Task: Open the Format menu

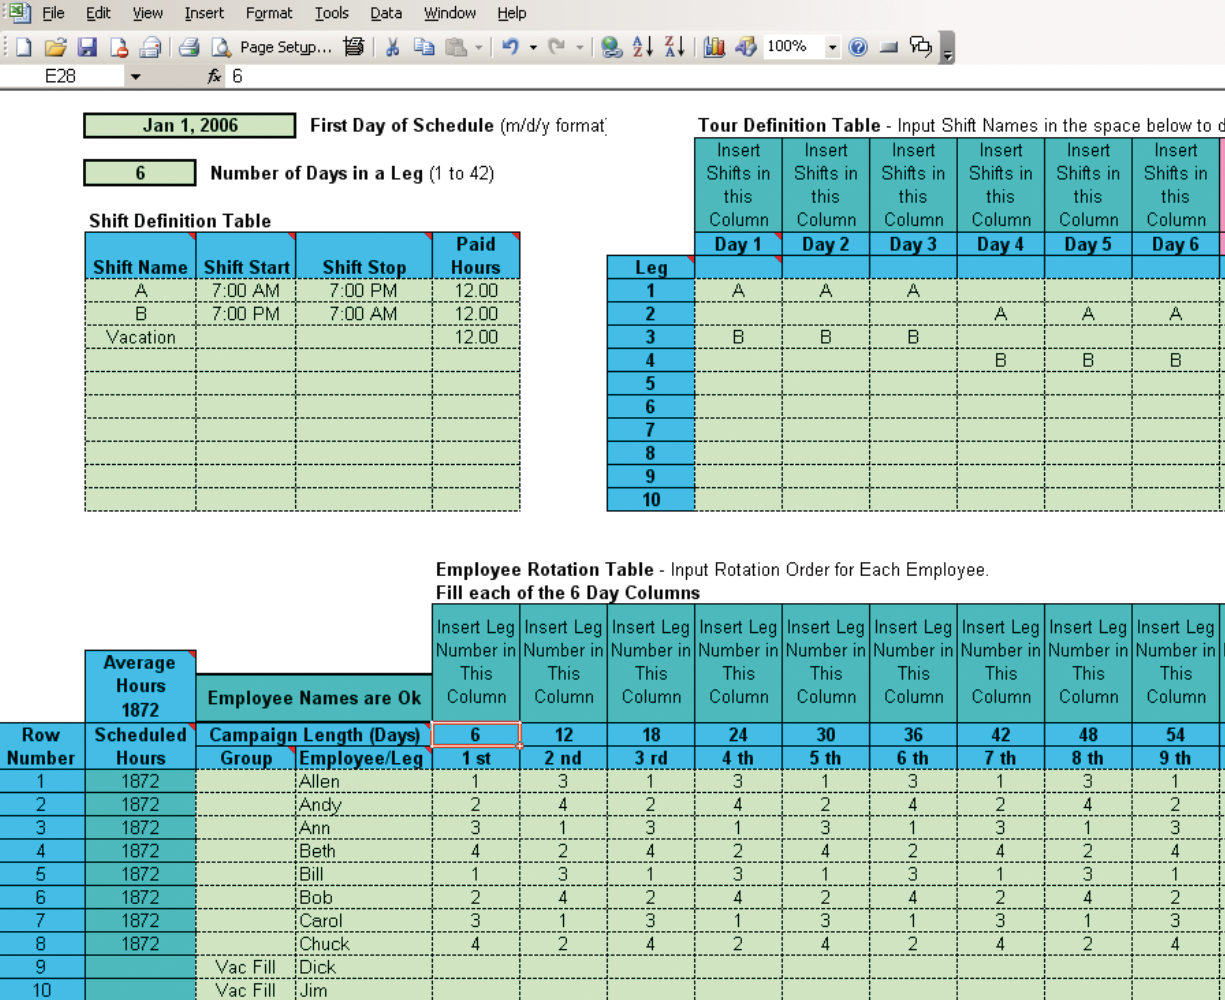Action: (269, 13)
